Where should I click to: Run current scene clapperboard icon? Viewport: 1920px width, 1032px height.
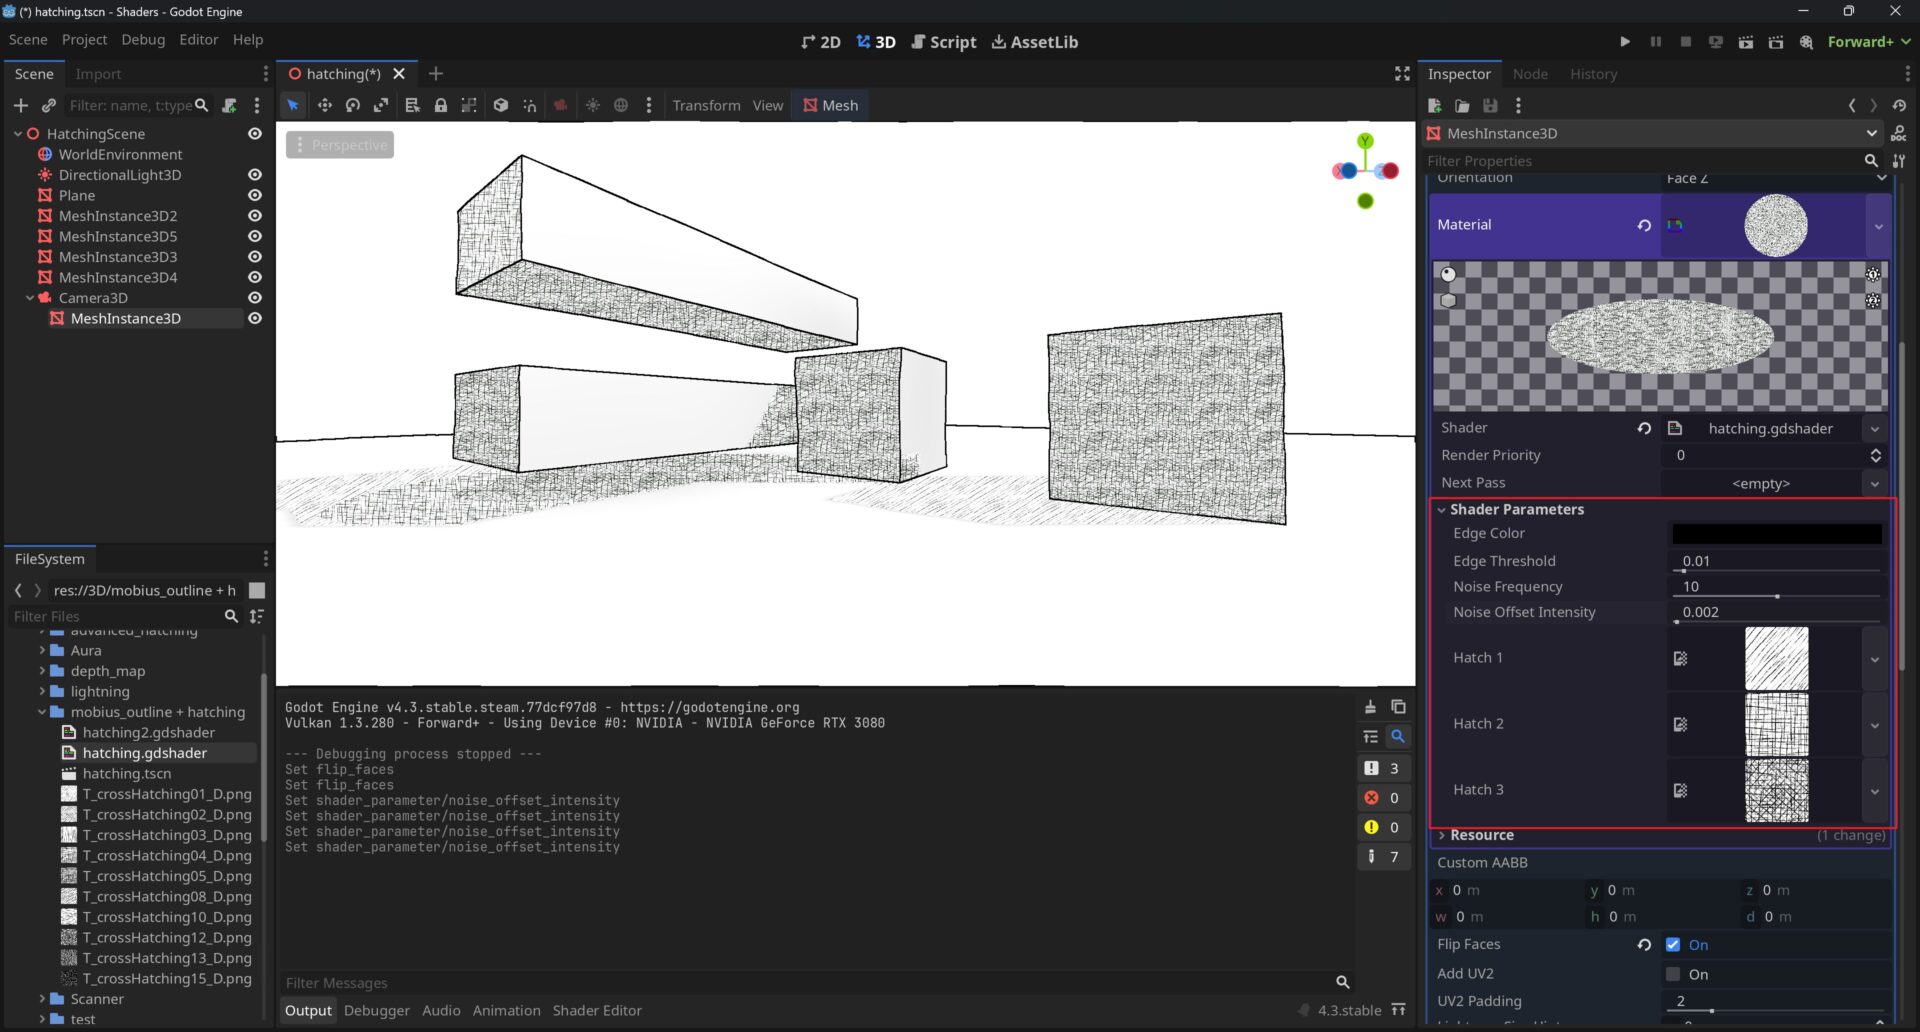pyautogui.click(x=1746, y=41)
